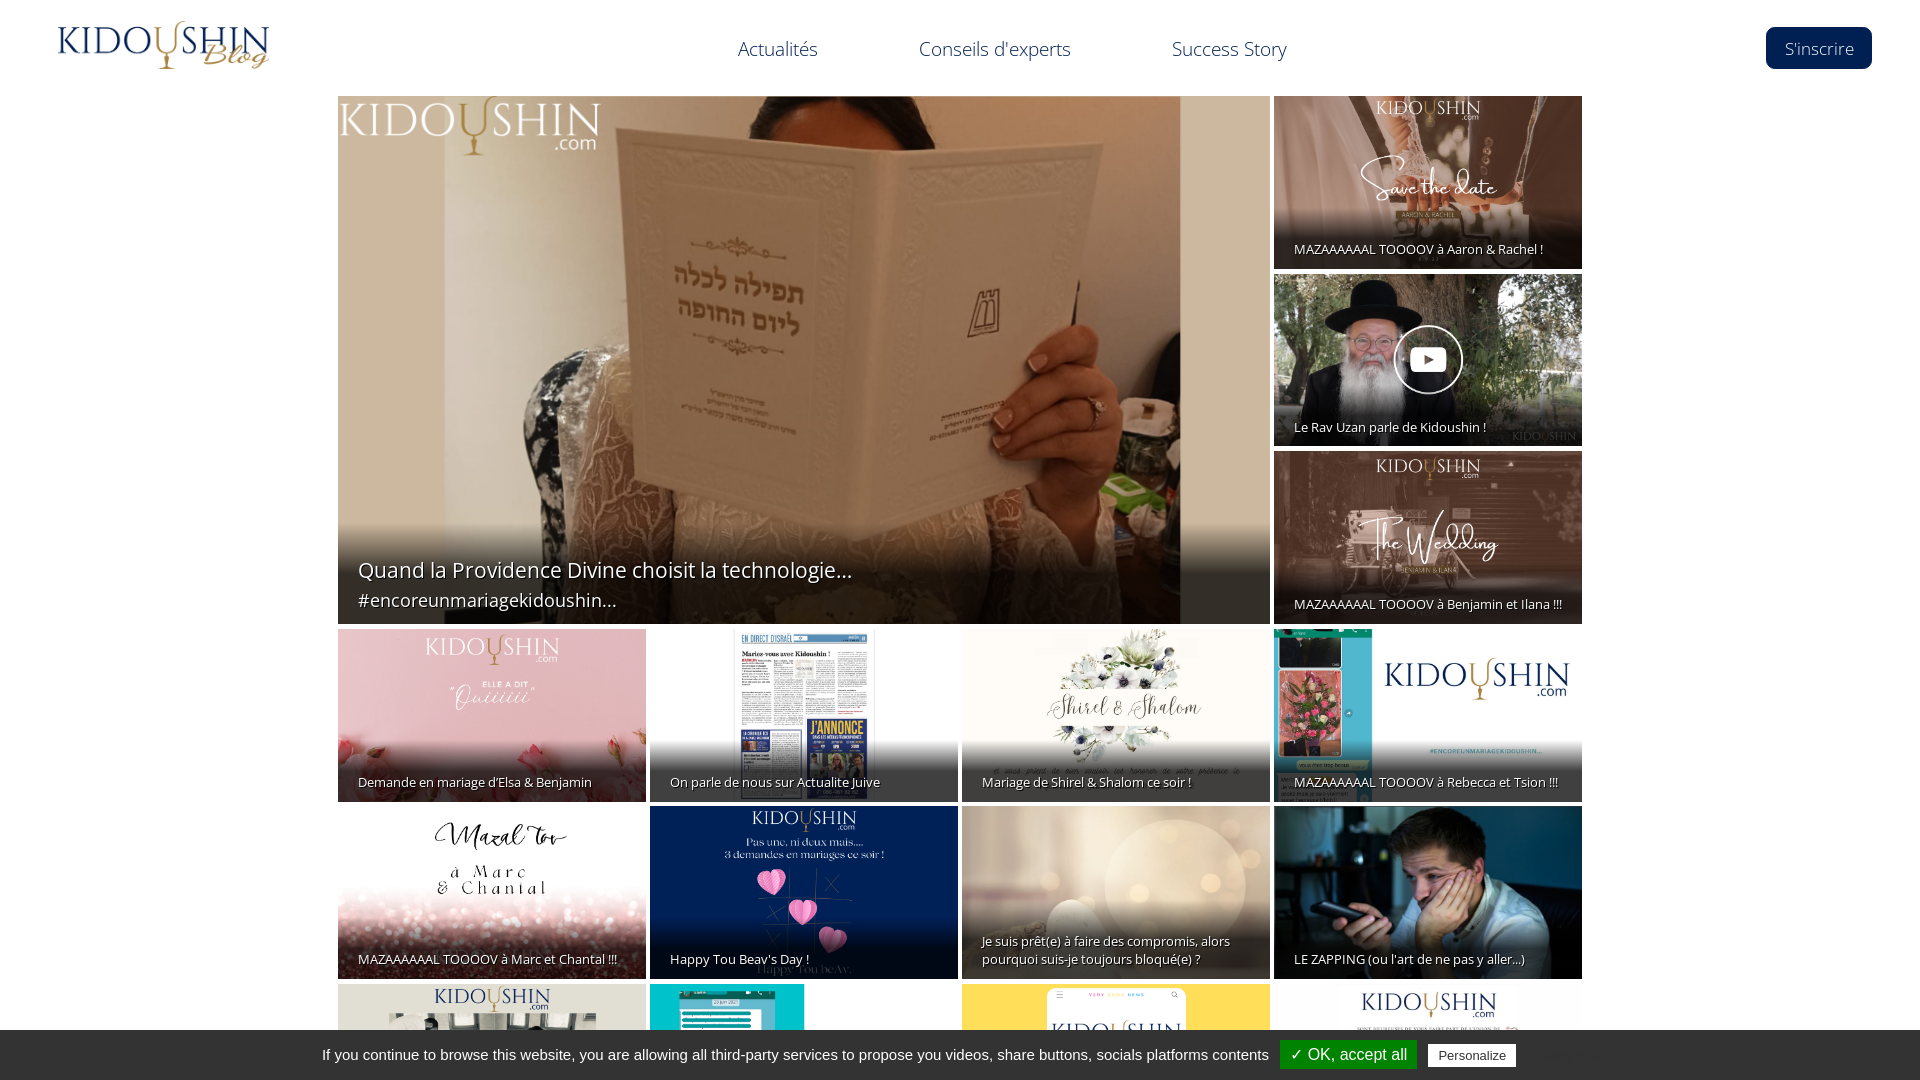Play the Rav Uzan video

coord(1427,360)
